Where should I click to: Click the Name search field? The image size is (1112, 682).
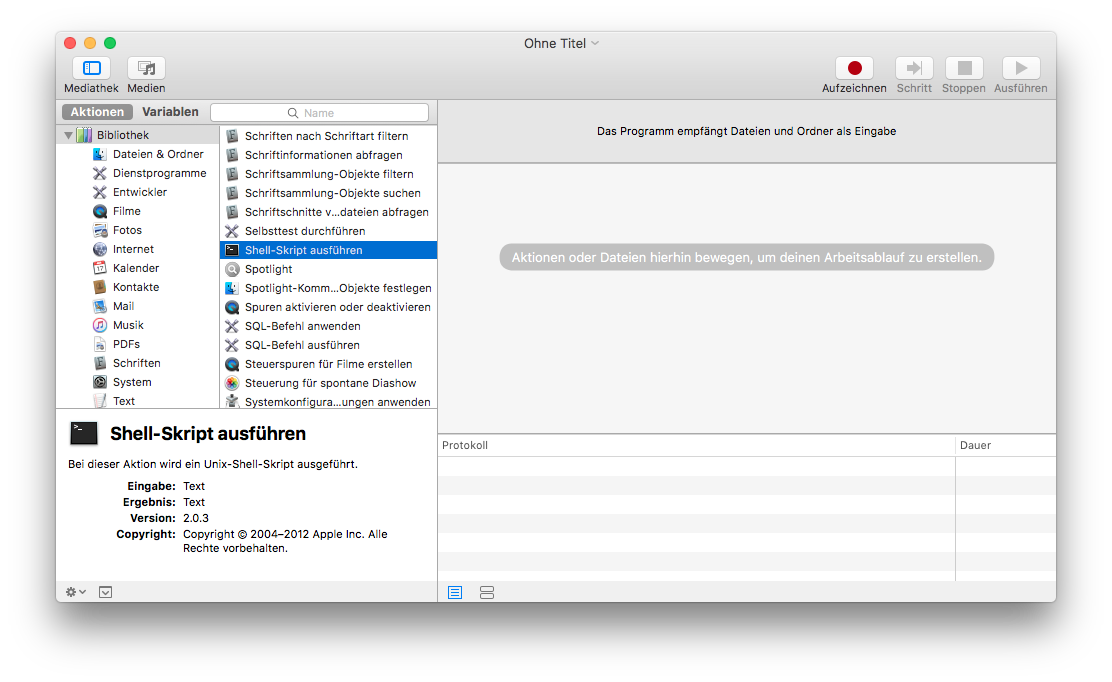pyautogui.click(x=320, y=113)
